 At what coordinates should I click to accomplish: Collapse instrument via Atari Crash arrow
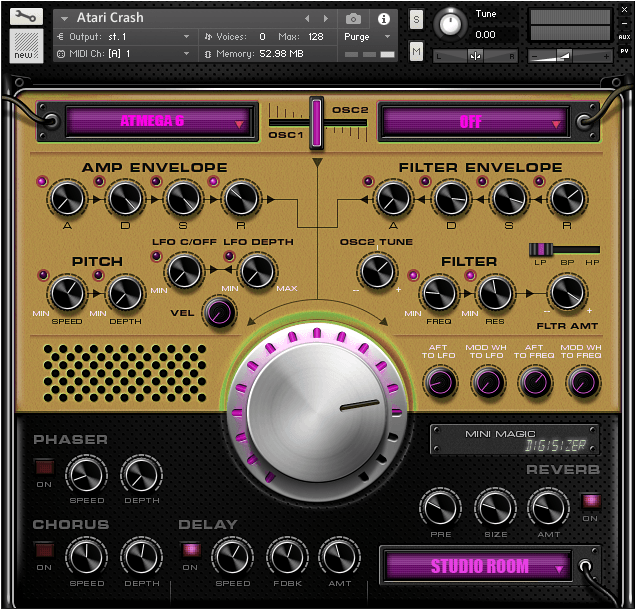pyautogui.click(x=64, y=19)
